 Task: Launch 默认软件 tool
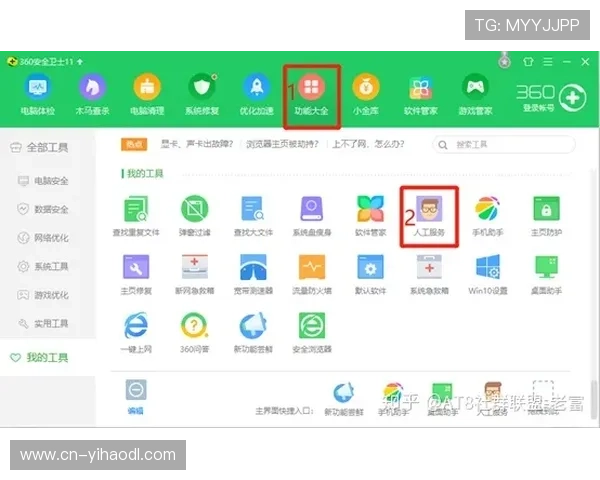[370, 274]
